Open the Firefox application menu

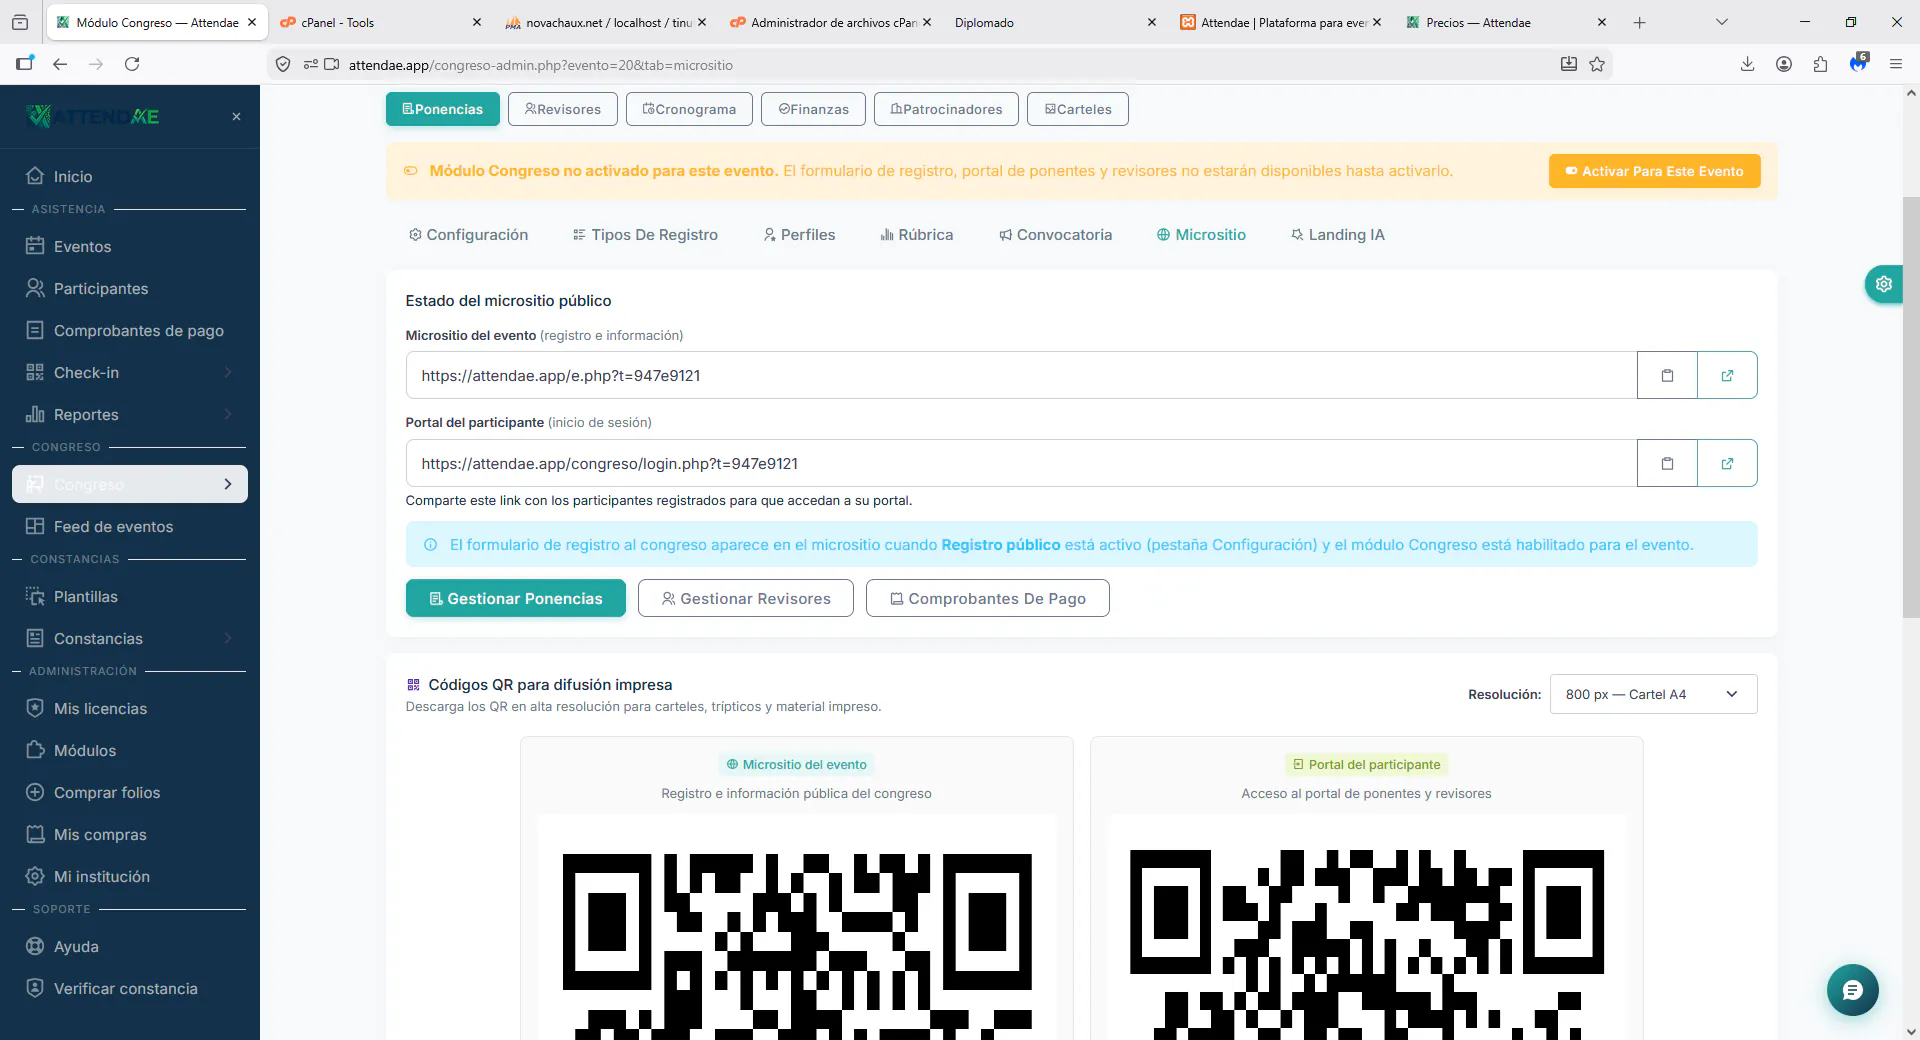1895,64
